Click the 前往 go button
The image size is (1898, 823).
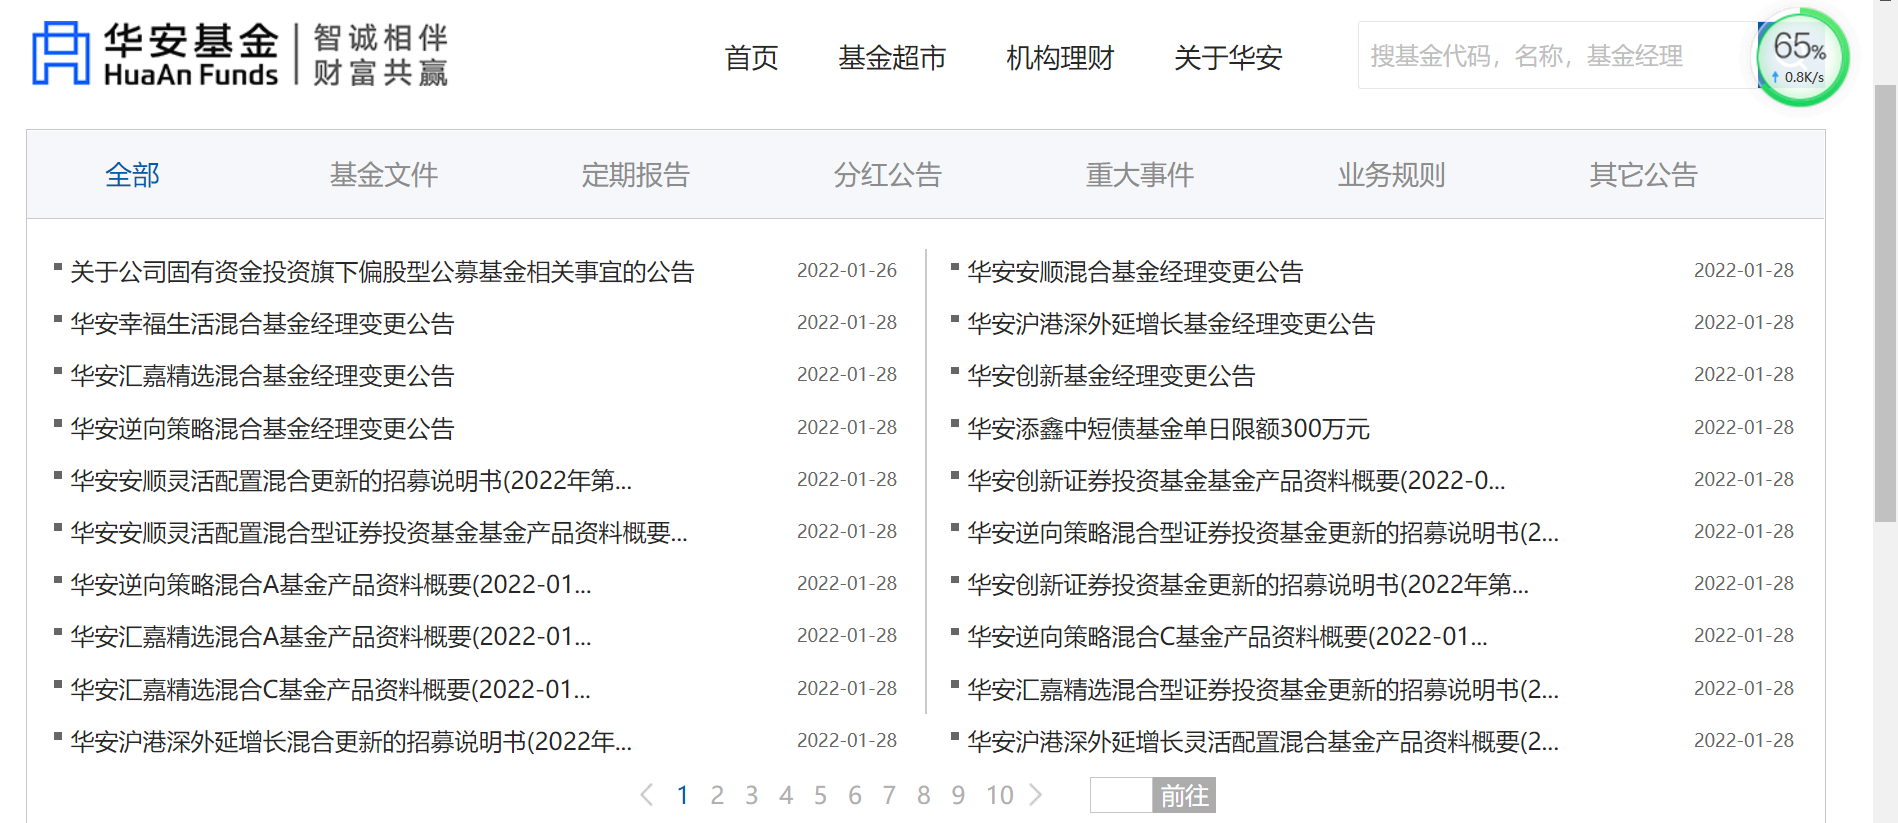coord(1184,795)
